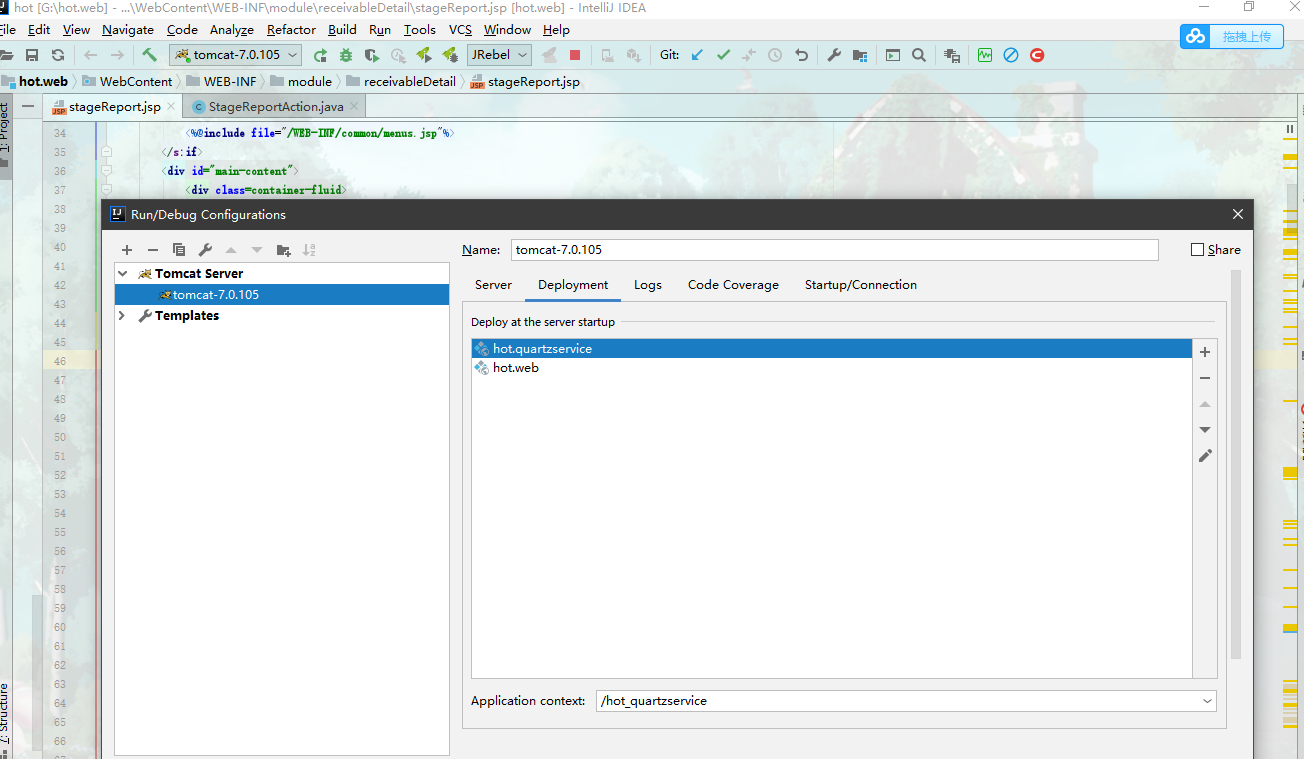This screenshot has height=759, width=1304.
Task: Switch to the Logs tab
Action: (648, 285)
